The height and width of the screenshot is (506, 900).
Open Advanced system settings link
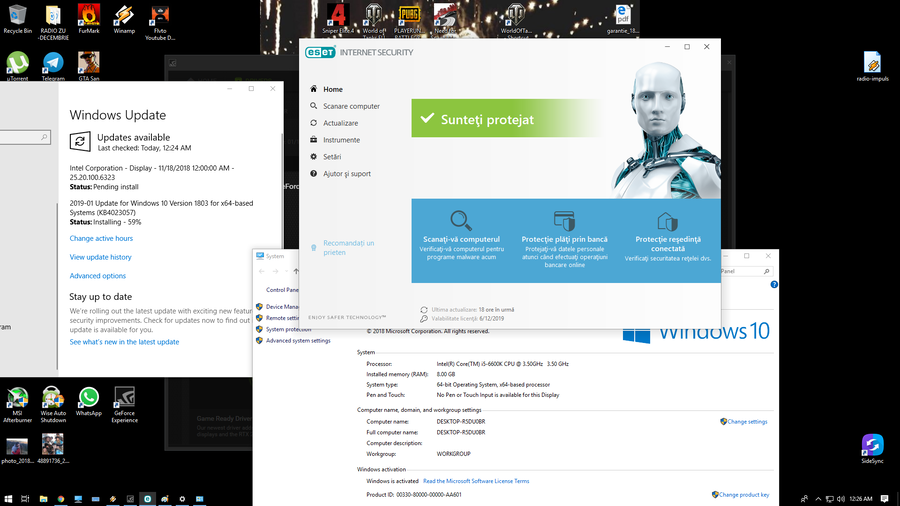(297, 340)
